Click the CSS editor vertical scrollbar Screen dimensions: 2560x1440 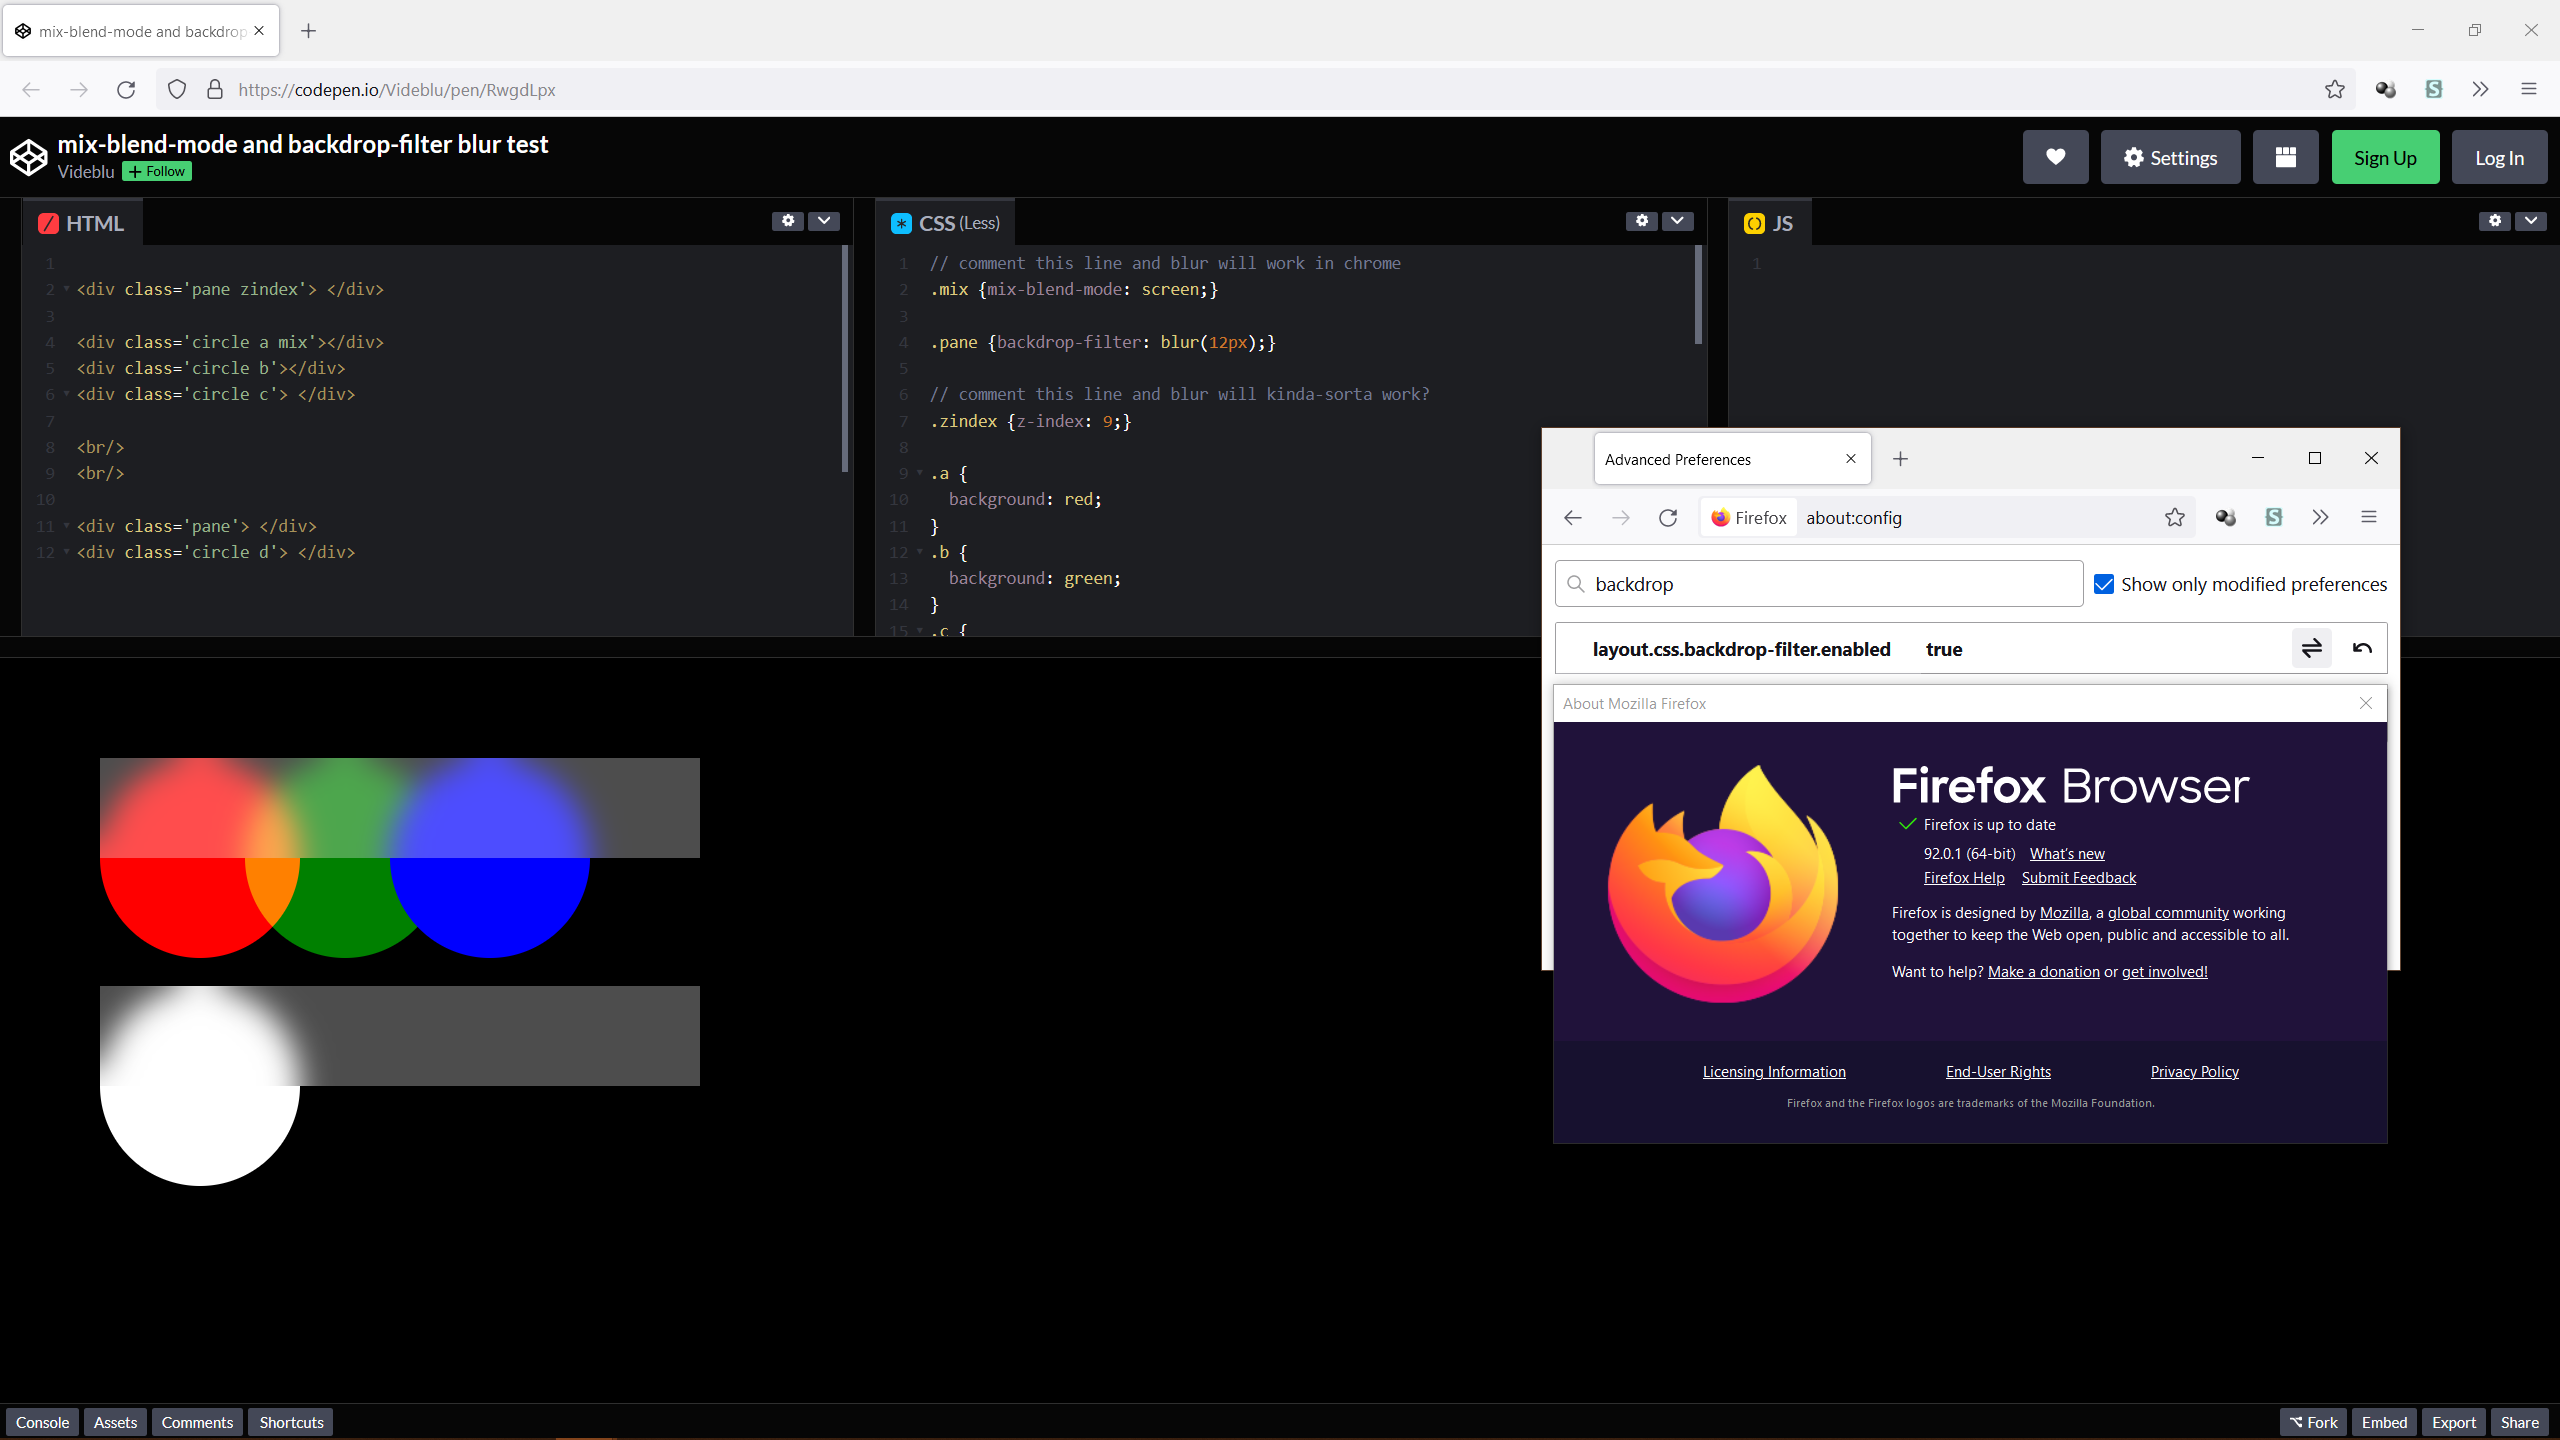[x=1698, y=295]
